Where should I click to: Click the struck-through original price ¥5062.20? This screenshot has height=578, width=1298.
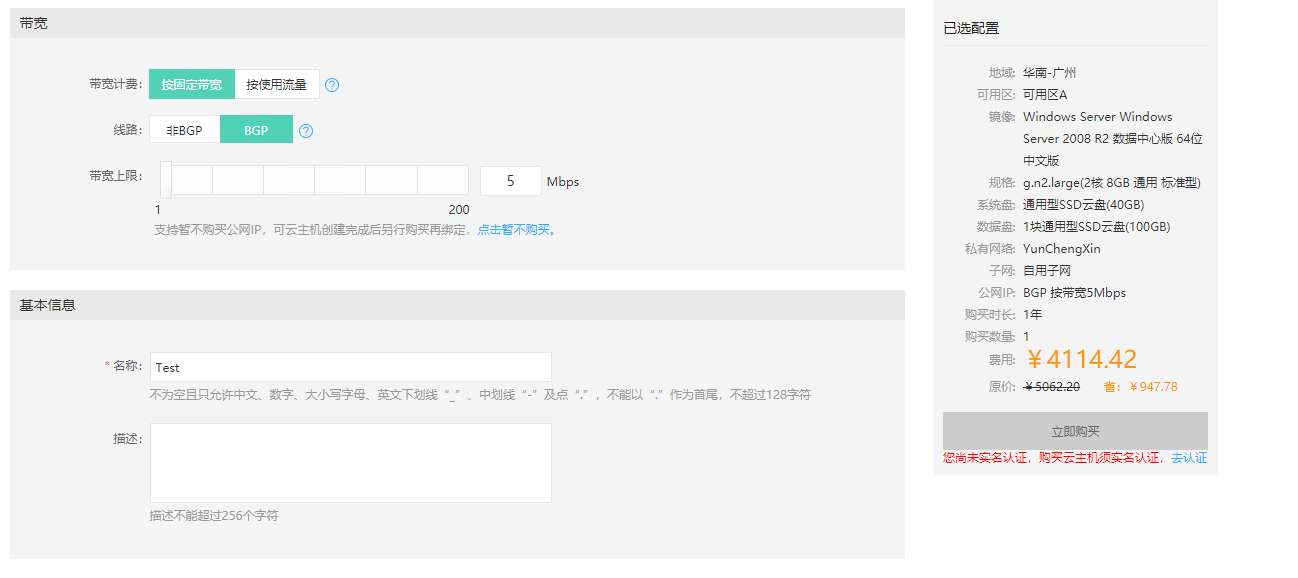[x=1052, y=387]
